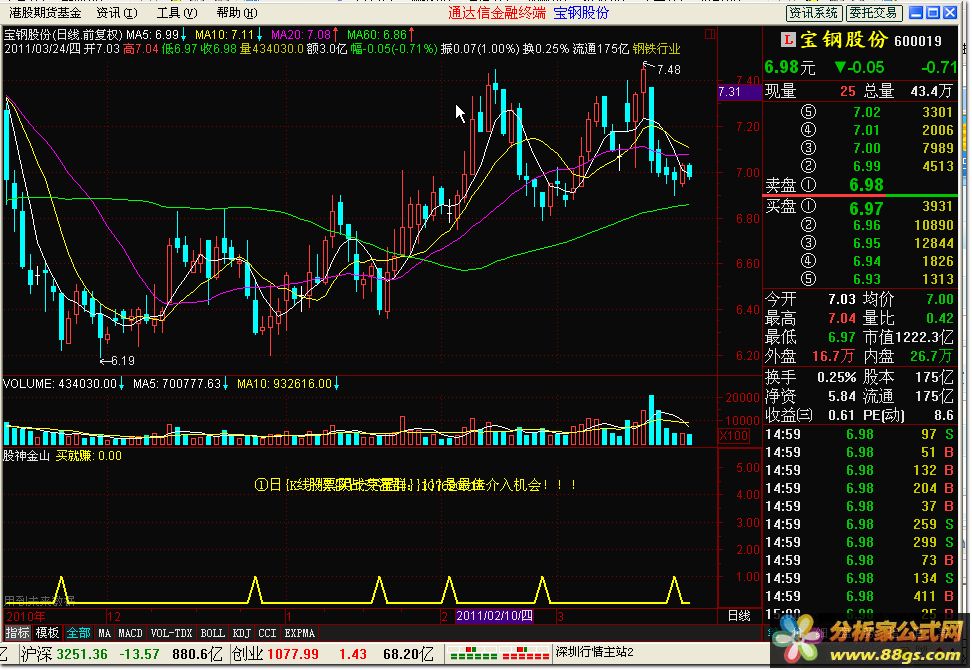Click the trade row with volume 97 S
Image resolution: width=972 pixels, height=670 pixels.
[860, 434]
